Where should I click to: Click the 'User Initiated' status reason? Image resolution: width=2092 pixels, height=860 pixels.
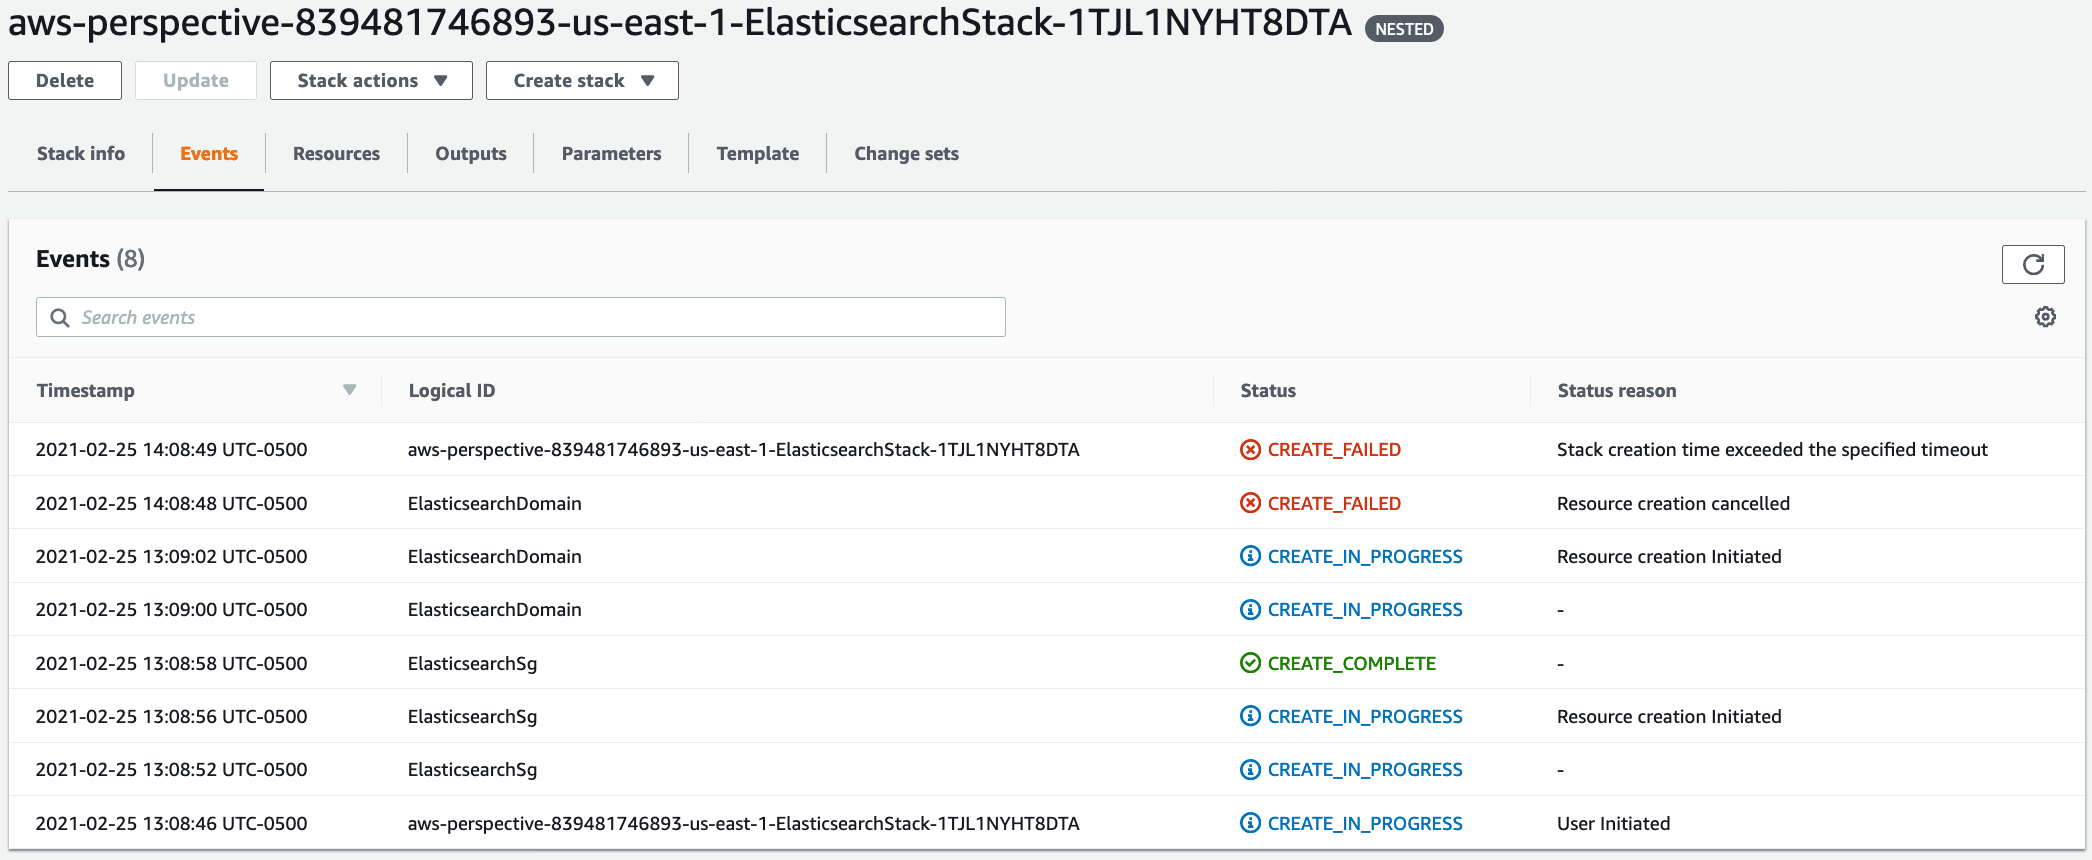click(1613, 823)
